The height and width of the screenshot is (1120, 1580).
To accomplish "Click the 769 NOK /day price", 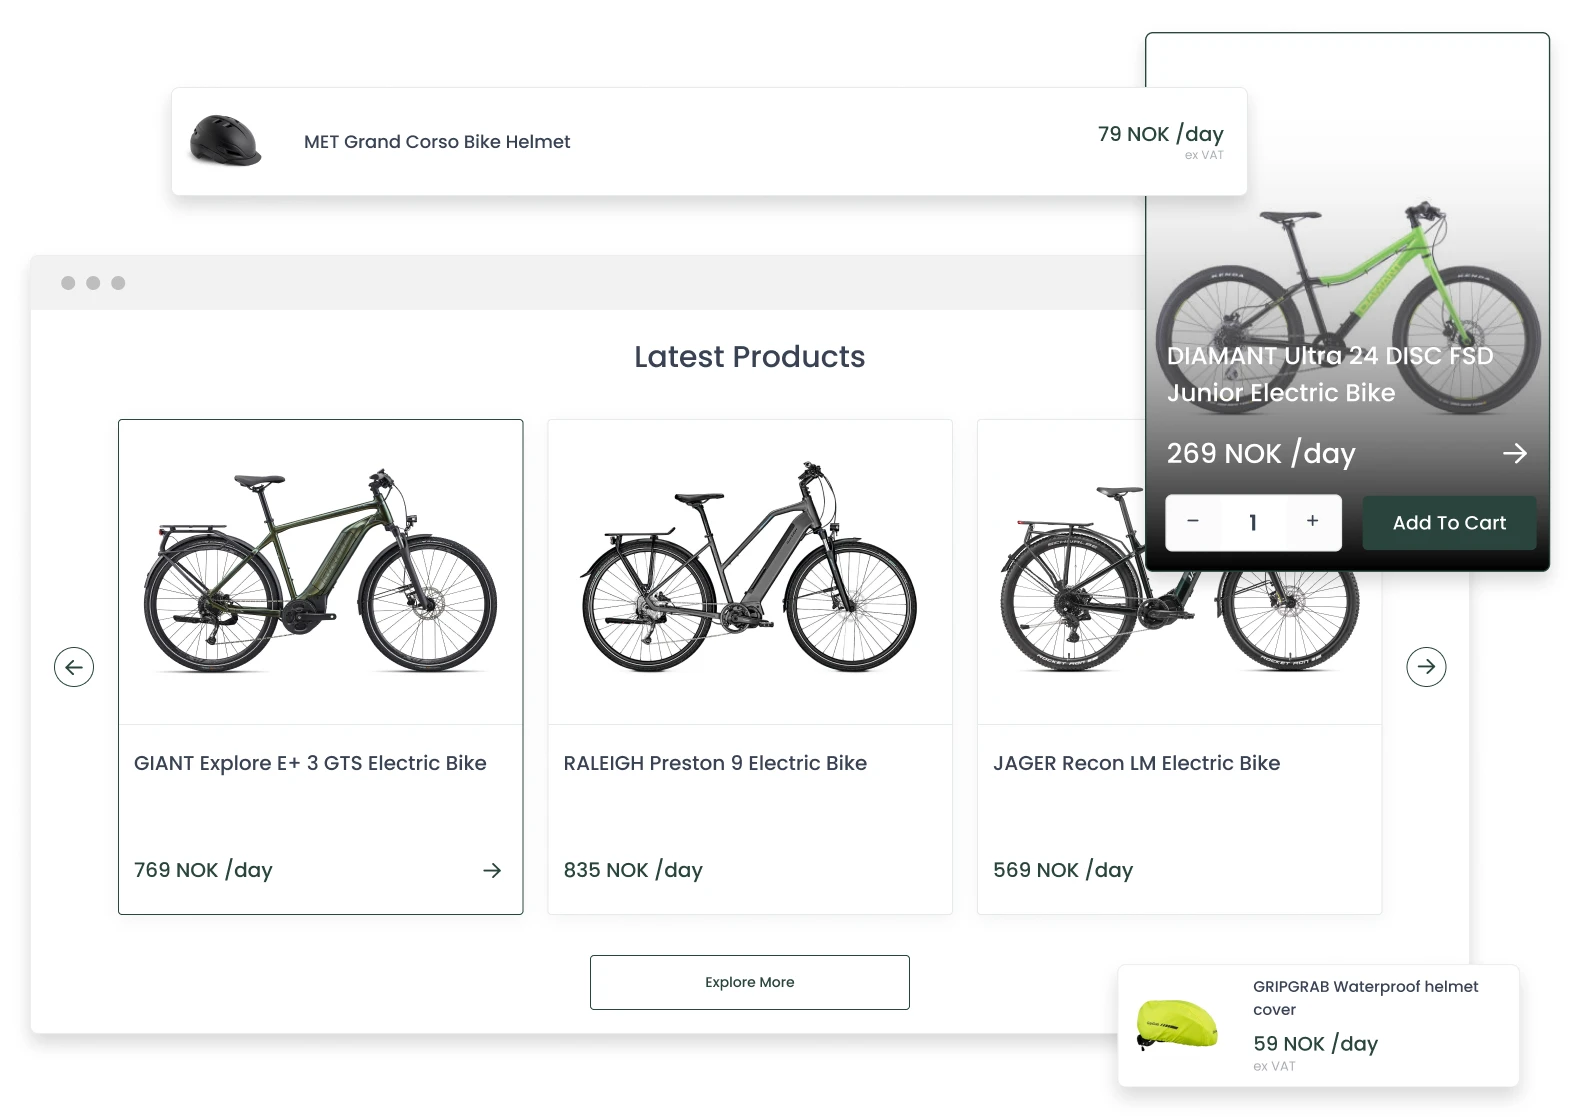I will pyautogui.click(x=203, y=870).
